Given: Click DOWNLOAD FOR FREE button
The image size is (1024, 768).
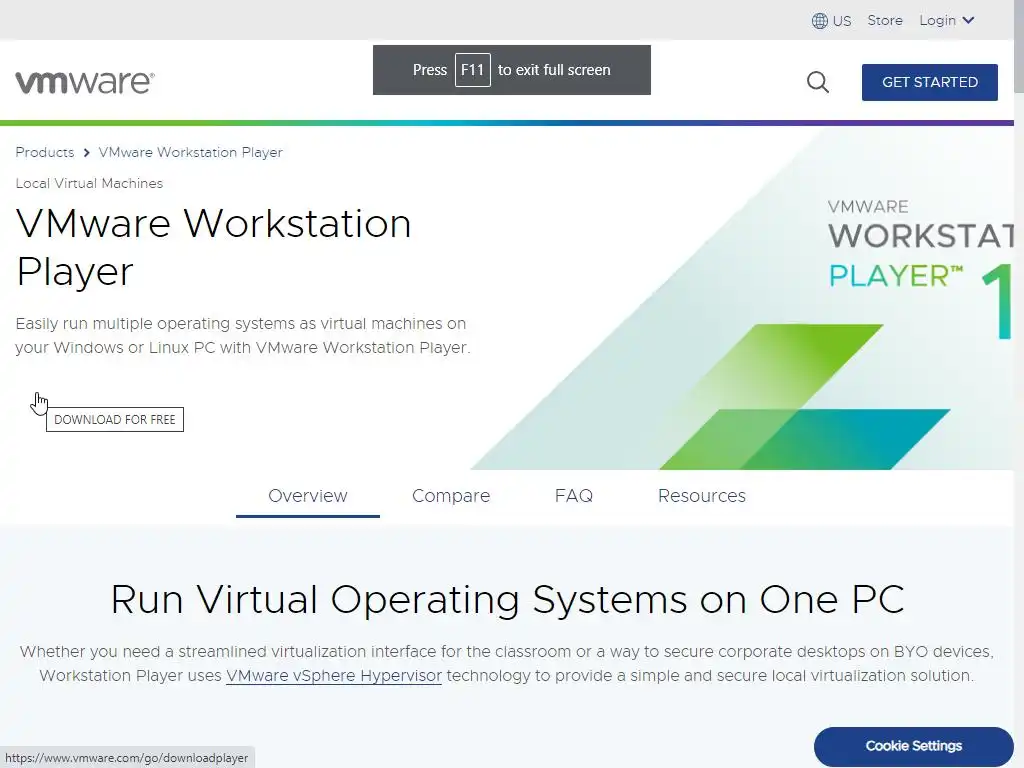Looking at the screenshot, I should 115,419.
